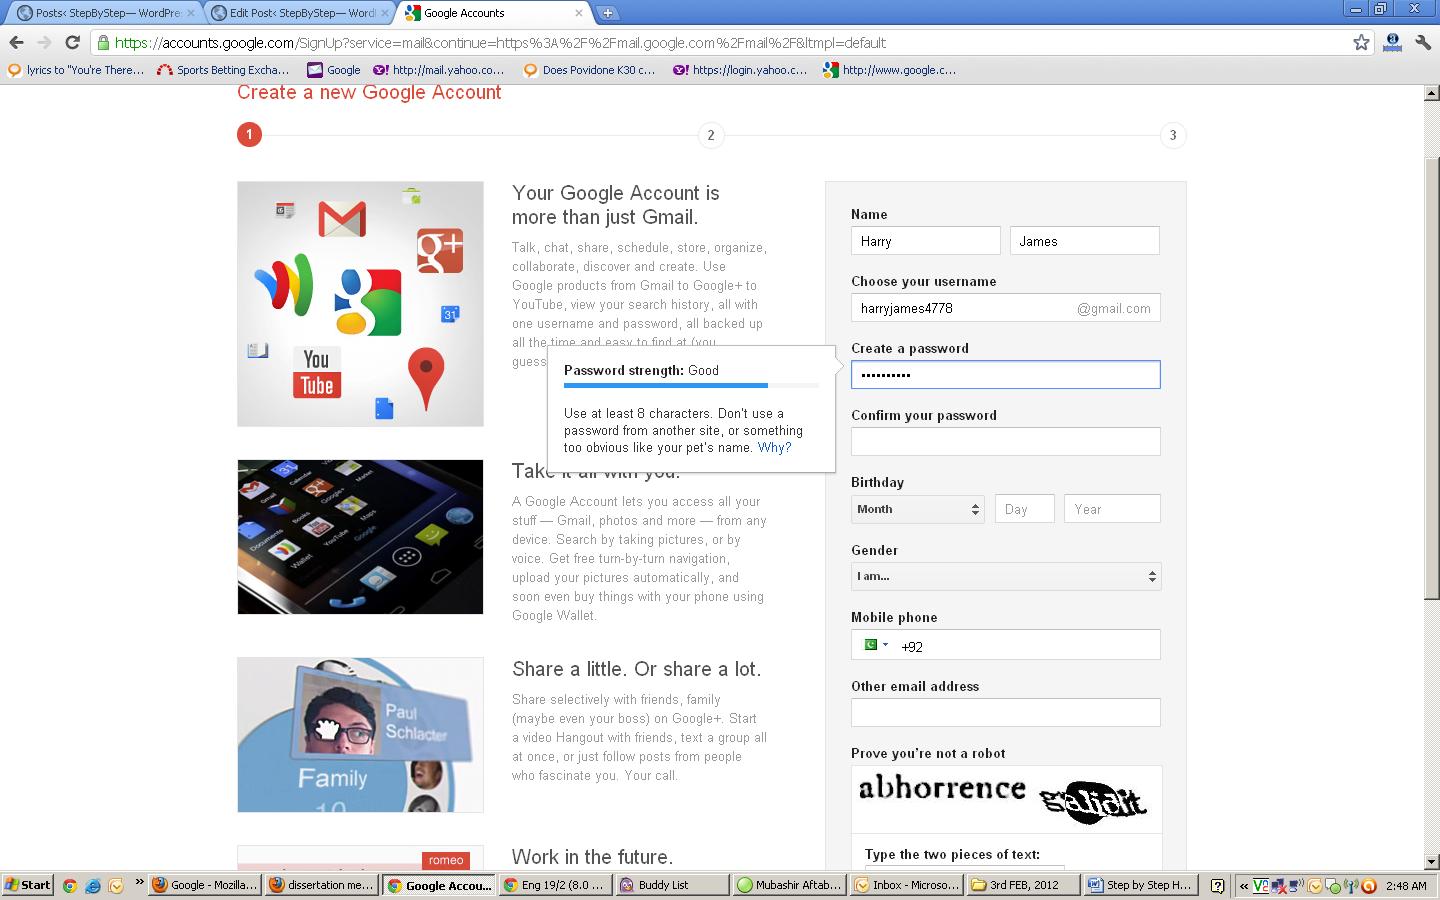Image resolution: width=1440 pixels, height=900 pixels.
Task: Reload the page with the refresh icon
Action: pyautogui.click(x=72, y=43)
